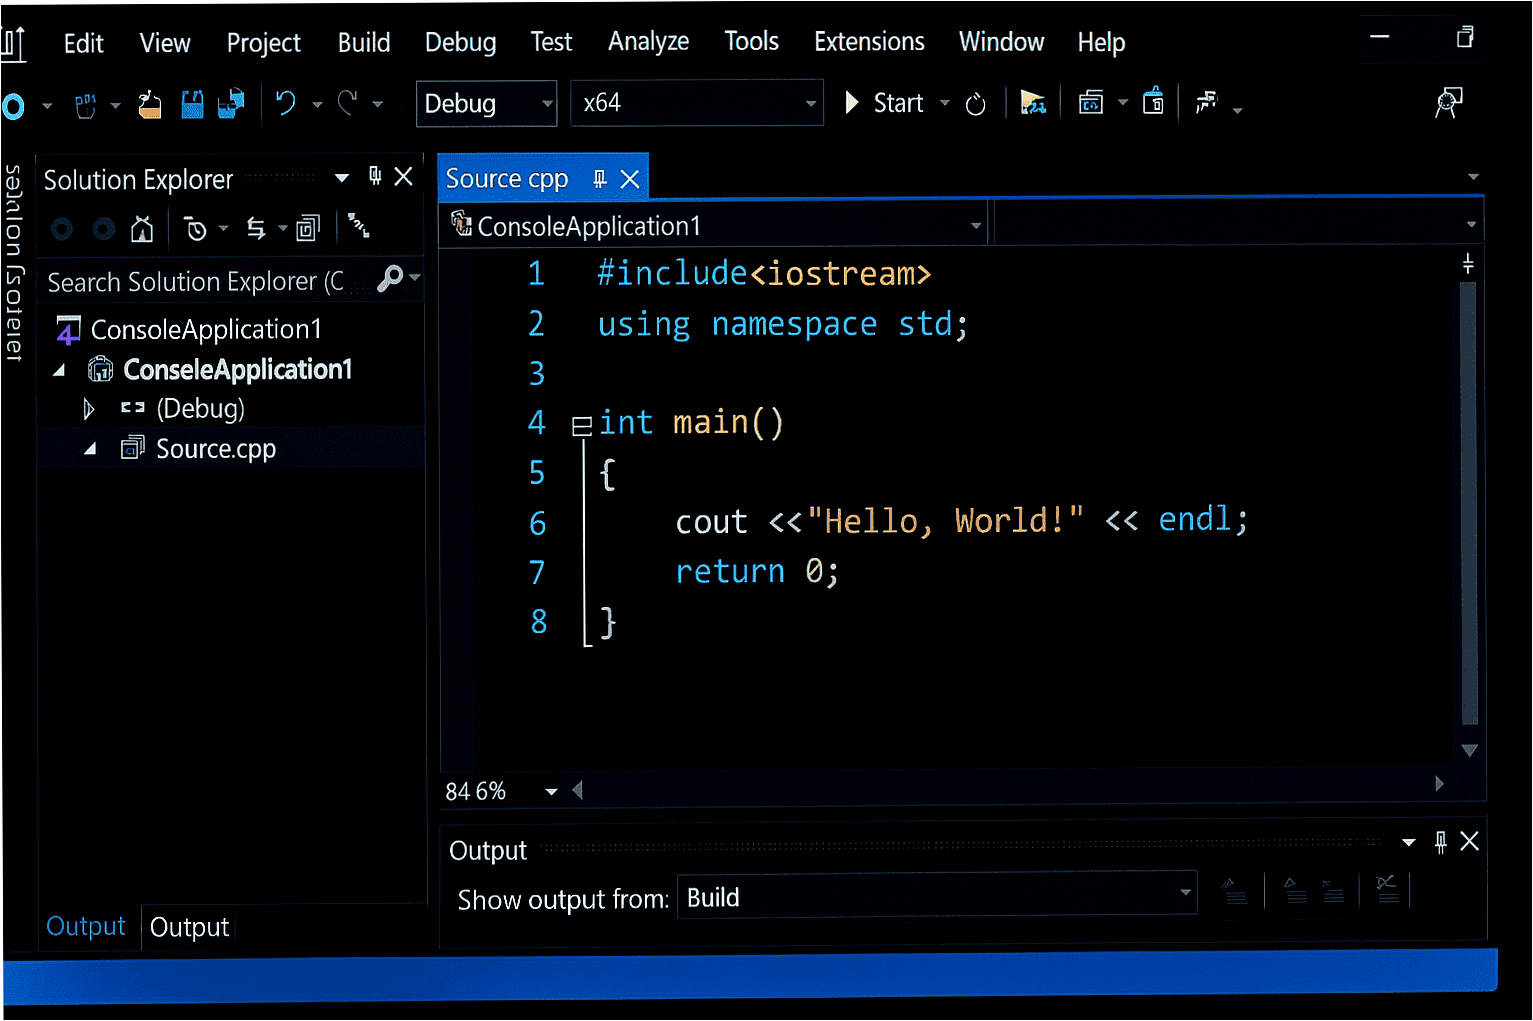Toggle pin on the Source cpp tab
The width and height of the screenshot is (1533, 1021).
[600, 179]
